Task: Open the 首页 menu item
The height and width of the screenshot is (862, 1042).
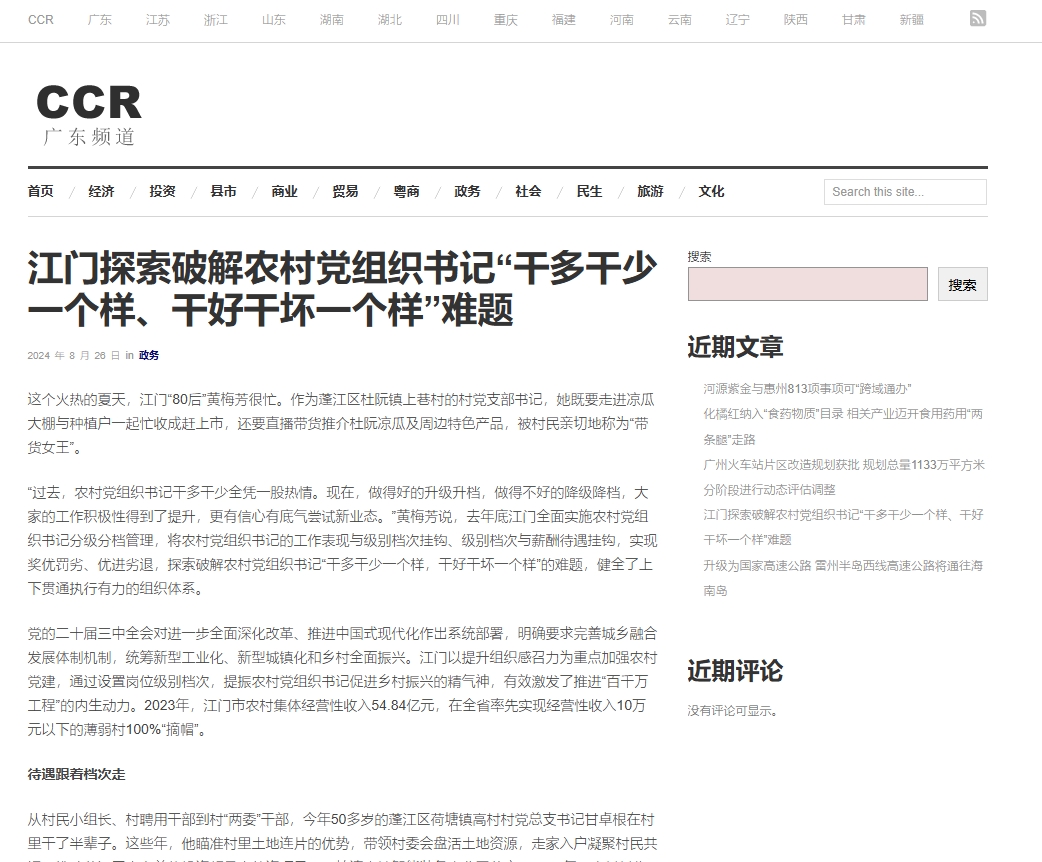Action: click(41, 191)
